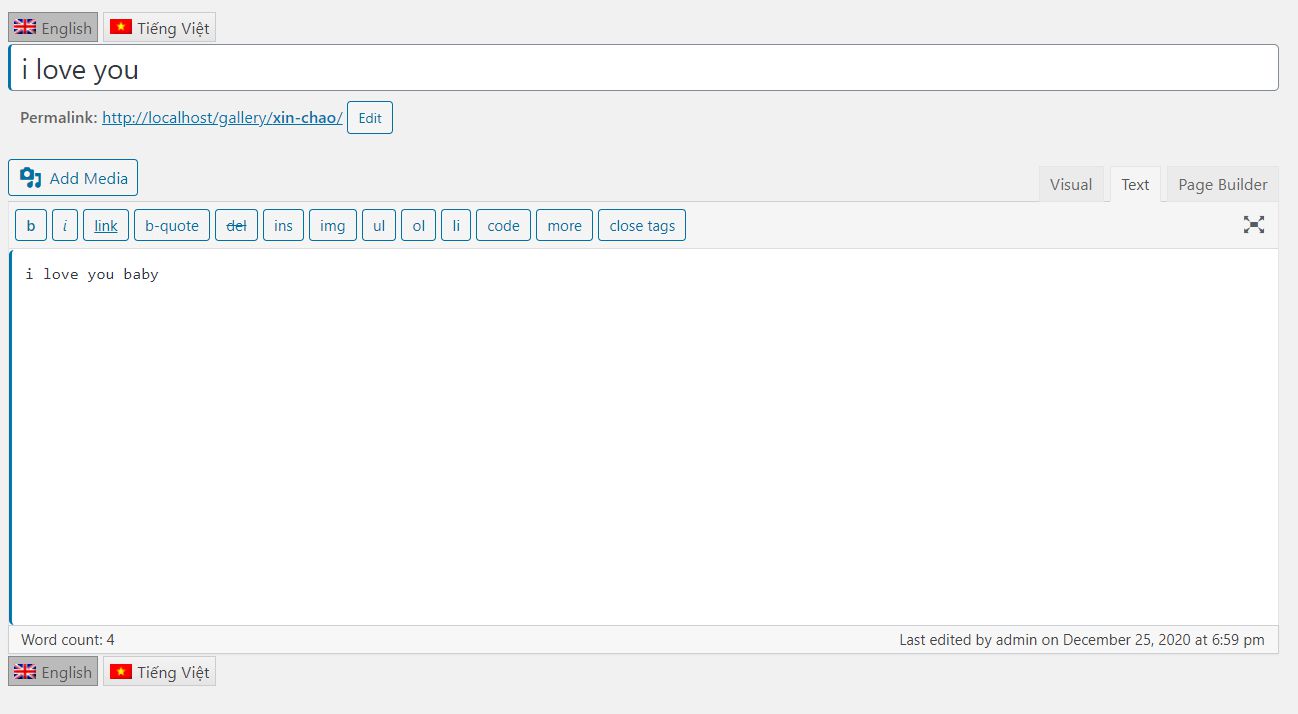This screenshot has width=1298, height=714.
Task: Insert the more tag
Action: [x=564, y=226]
